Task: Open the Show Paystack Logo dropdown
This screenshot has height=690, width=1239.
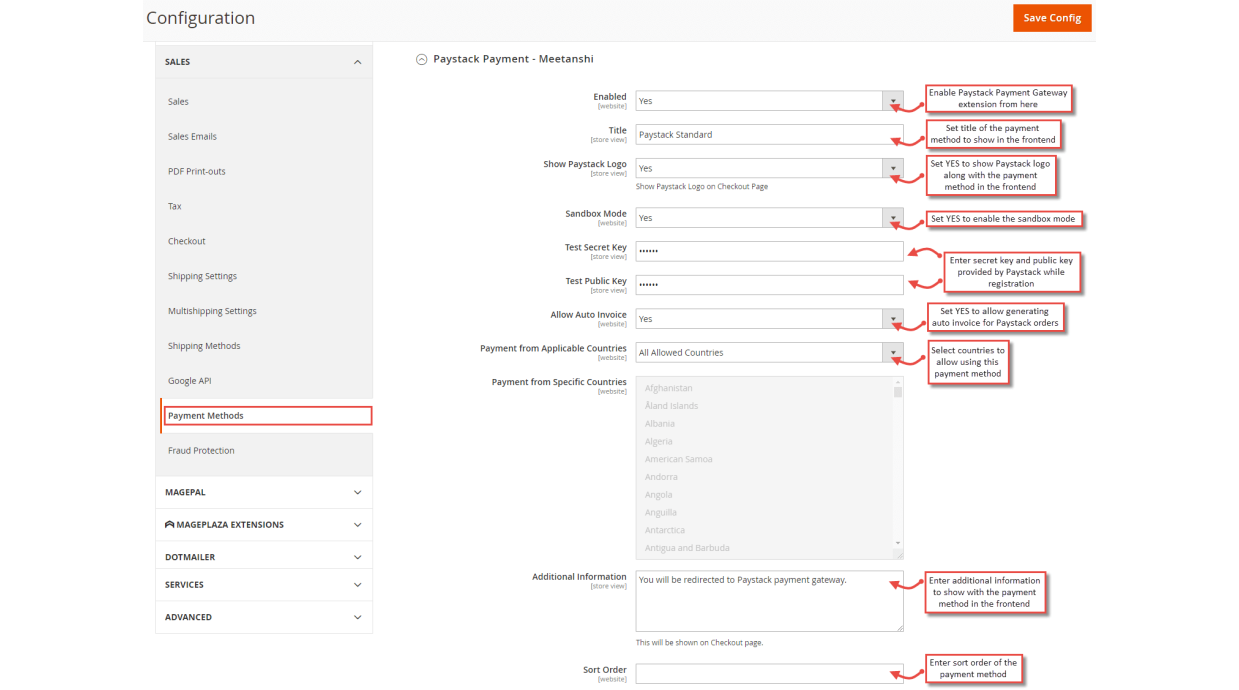Action: point(769,169)
